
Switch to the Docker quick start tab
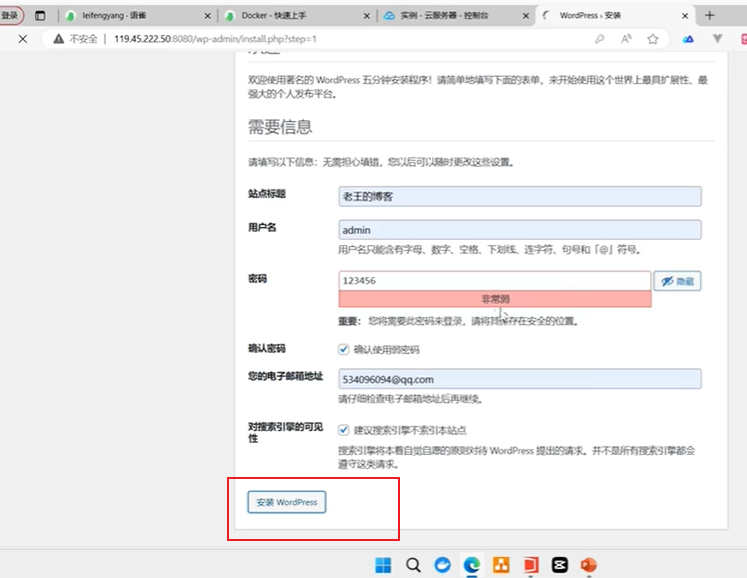(x=298, y=16)
